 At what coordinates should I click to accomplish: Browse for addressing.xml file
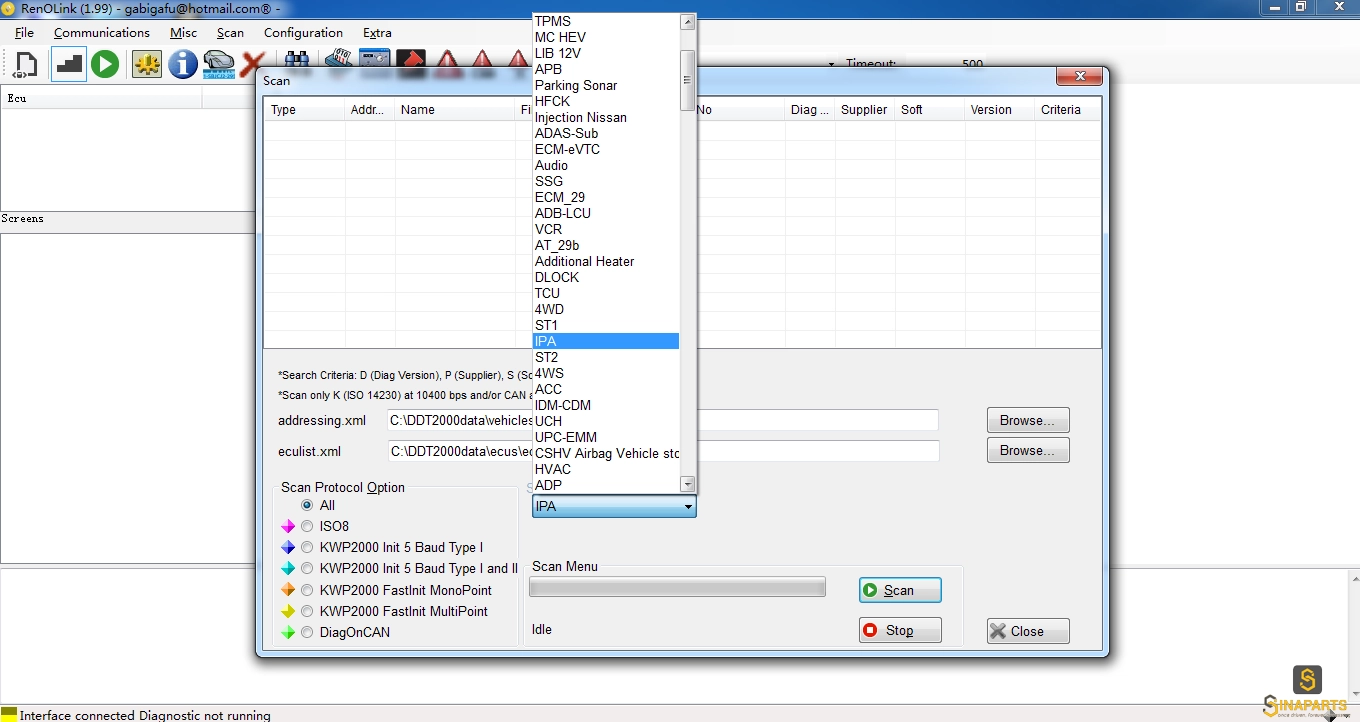(x=1028, y=420)
